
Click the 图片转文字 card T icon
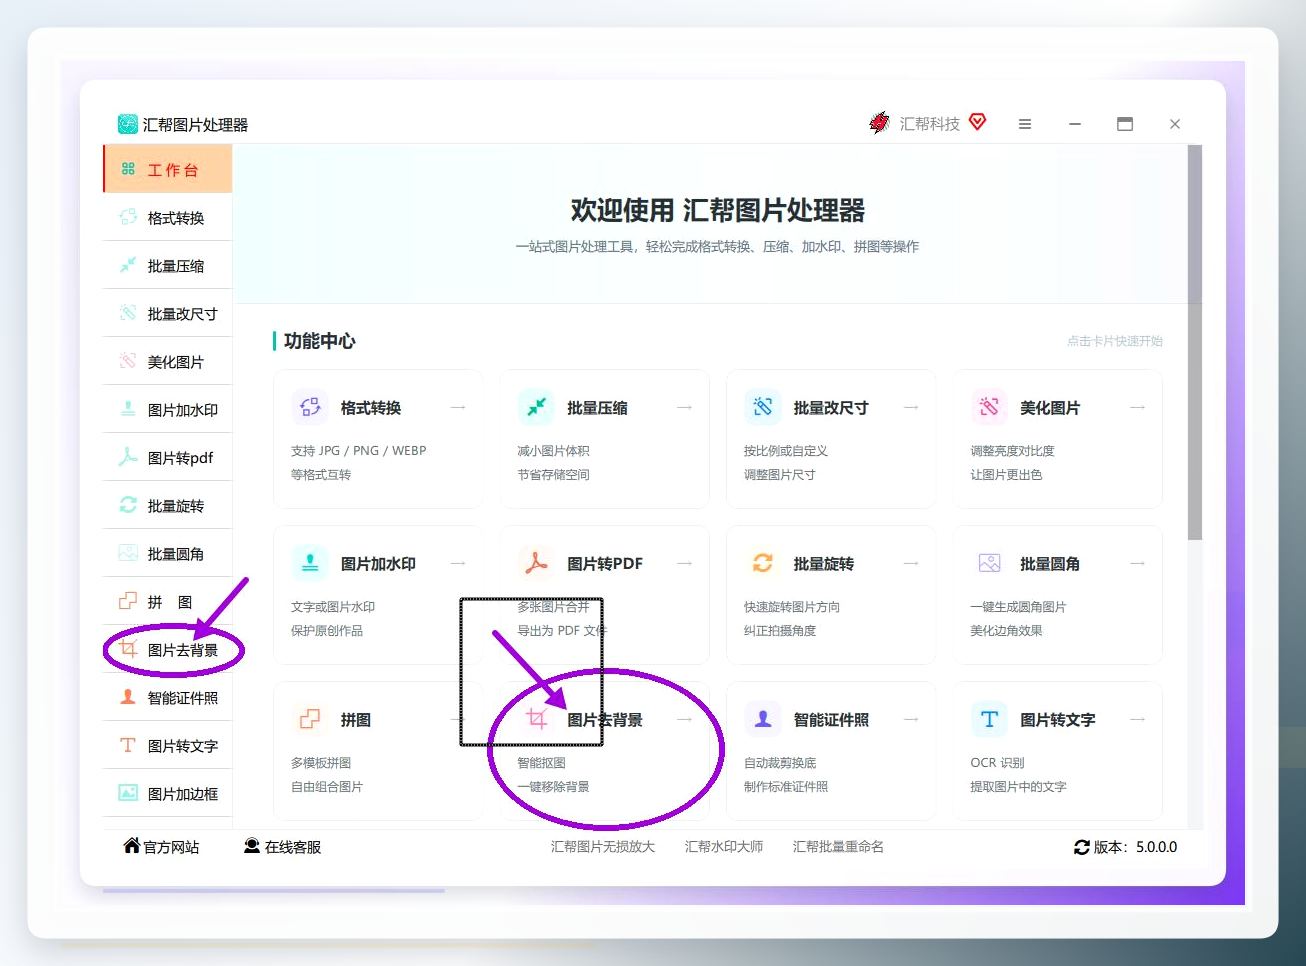click(989, 719)
